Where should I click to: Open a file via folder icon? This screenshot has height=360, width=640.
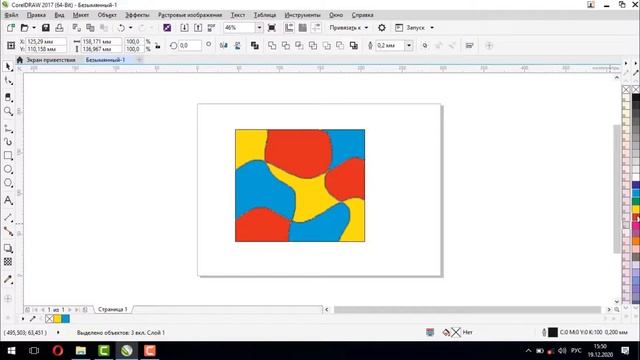24,28
